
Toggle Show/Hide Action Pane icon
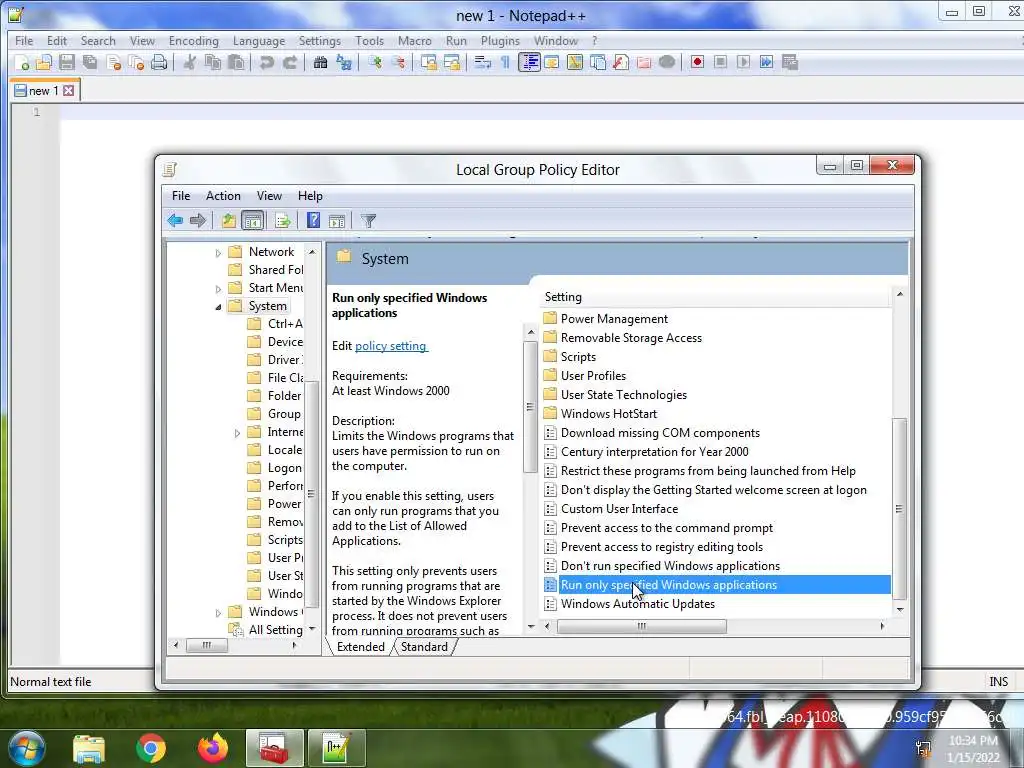337,221
